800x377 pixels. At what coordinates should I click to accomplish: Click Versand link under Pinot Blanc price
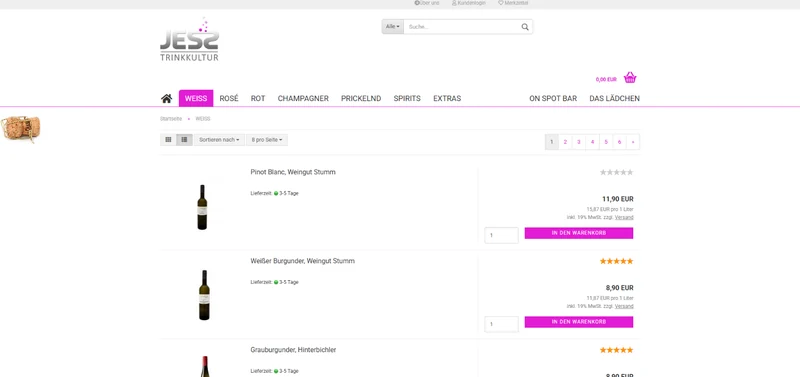pyautogui.click(x=624, y=217)
